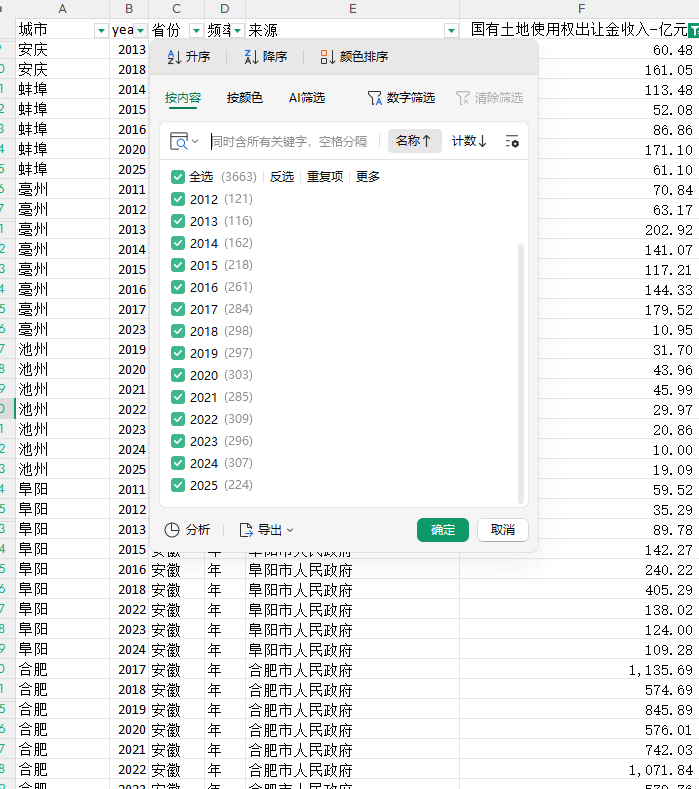Sort list by 名称 ascending

click(x=414, y=141)
